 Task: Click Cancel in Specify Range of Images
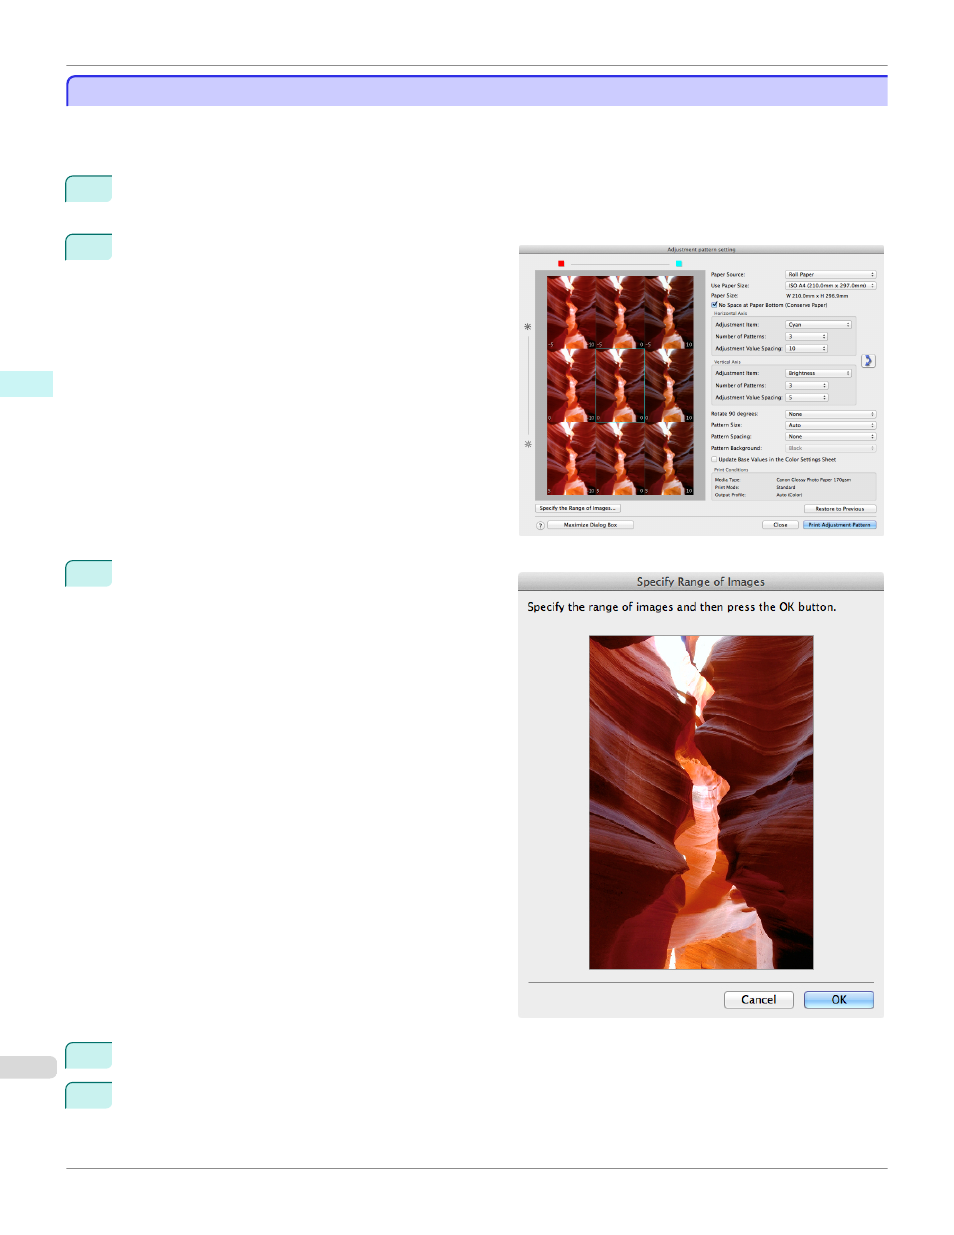click(x=758, y=1000)
